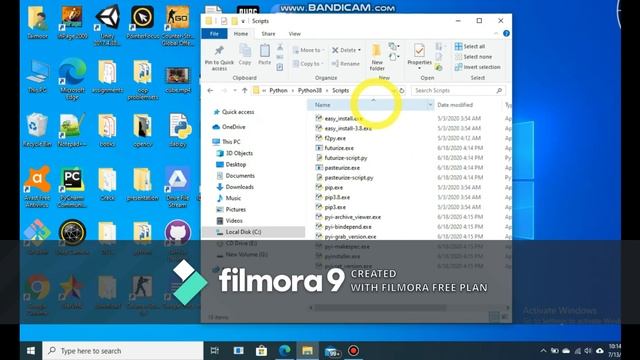Click Select all in ribbon
Image resolution: width=640 pixels, height=360 pixels.
tap(470, 46)
